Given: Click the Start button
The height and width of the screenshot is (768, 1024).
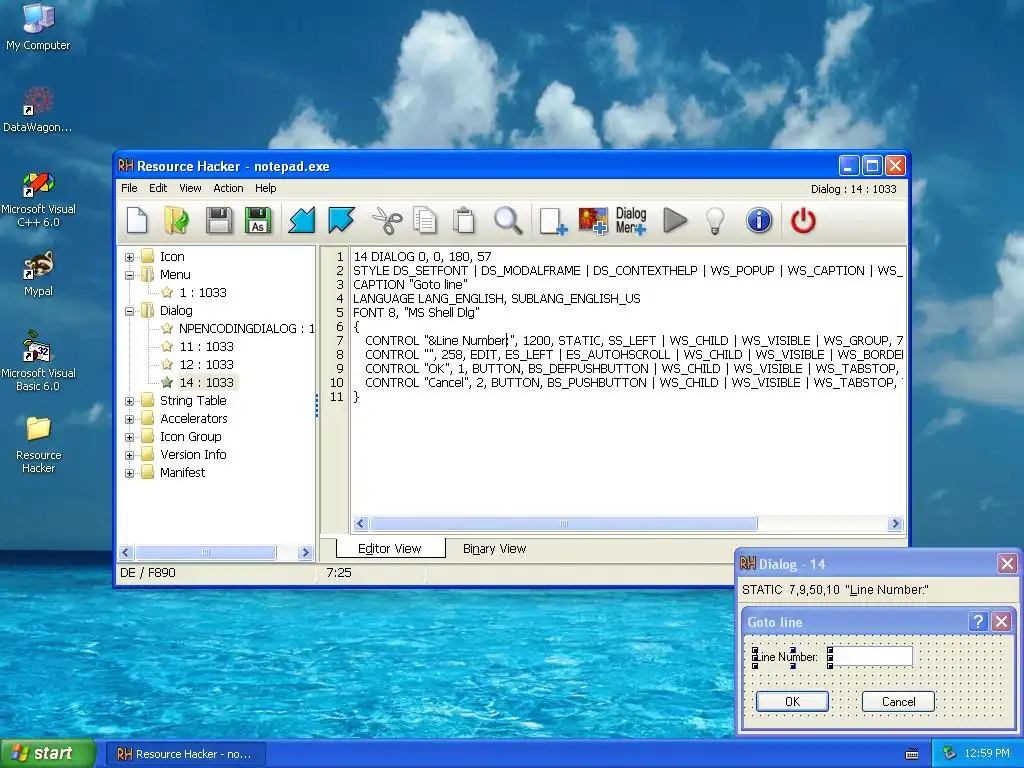Looking at the screenshot, I should click(x=48, y=754).
